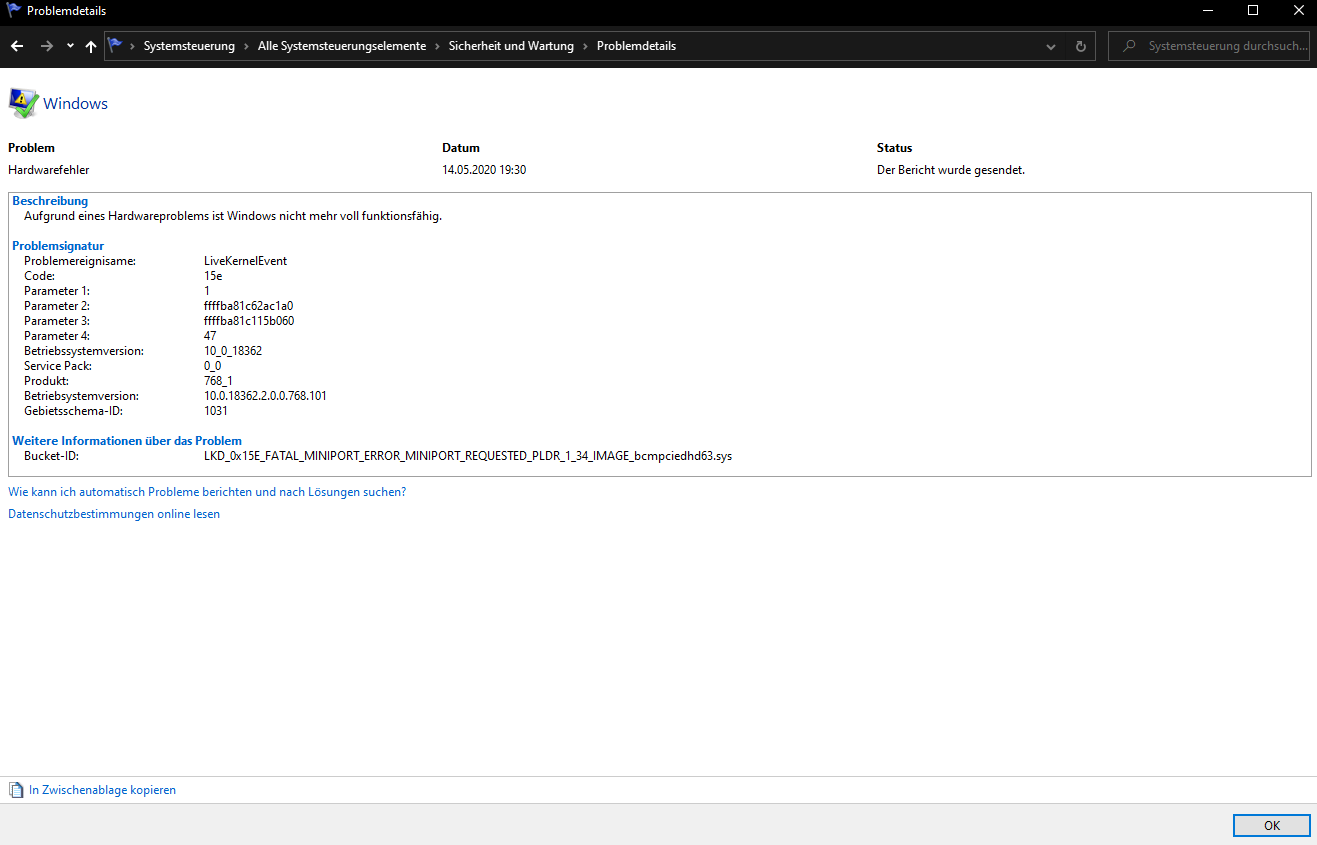This screenshot has width=1317, height=845.
Task: Click the hardware problem description sentence
Action: coord(233,216)
